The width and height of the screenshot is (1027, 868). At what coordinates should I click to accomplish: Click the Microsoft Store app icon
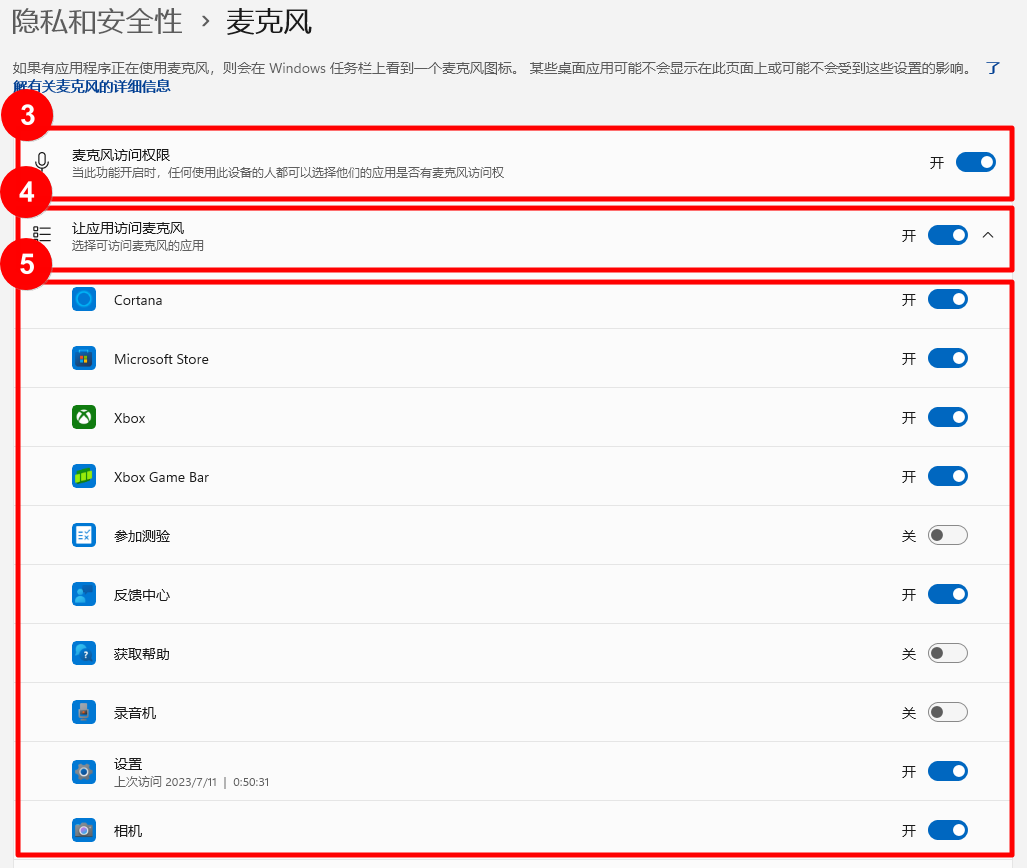point(84,358)
